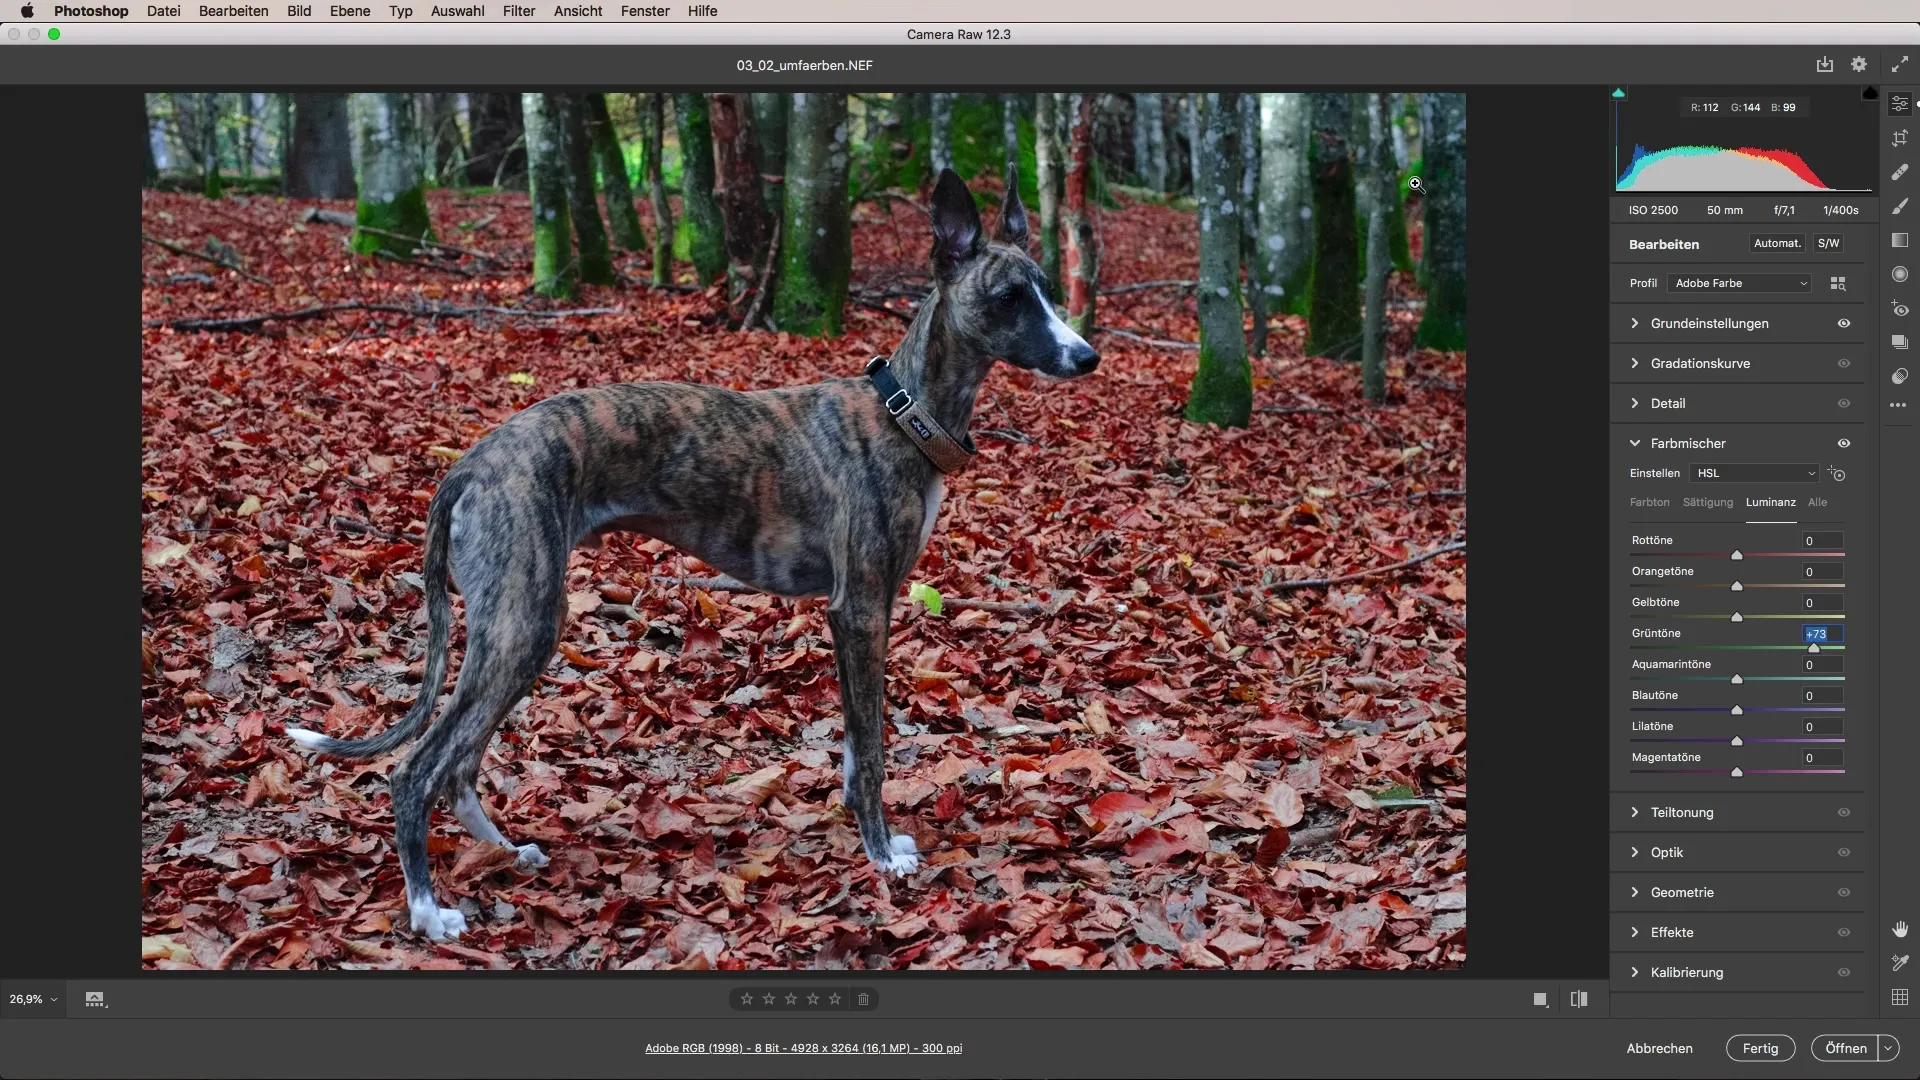Viewport: 1920px width, 1080px height.
Task: Click the targeted adjustment tool in Farbmischer
Action: pos(1837,474)
